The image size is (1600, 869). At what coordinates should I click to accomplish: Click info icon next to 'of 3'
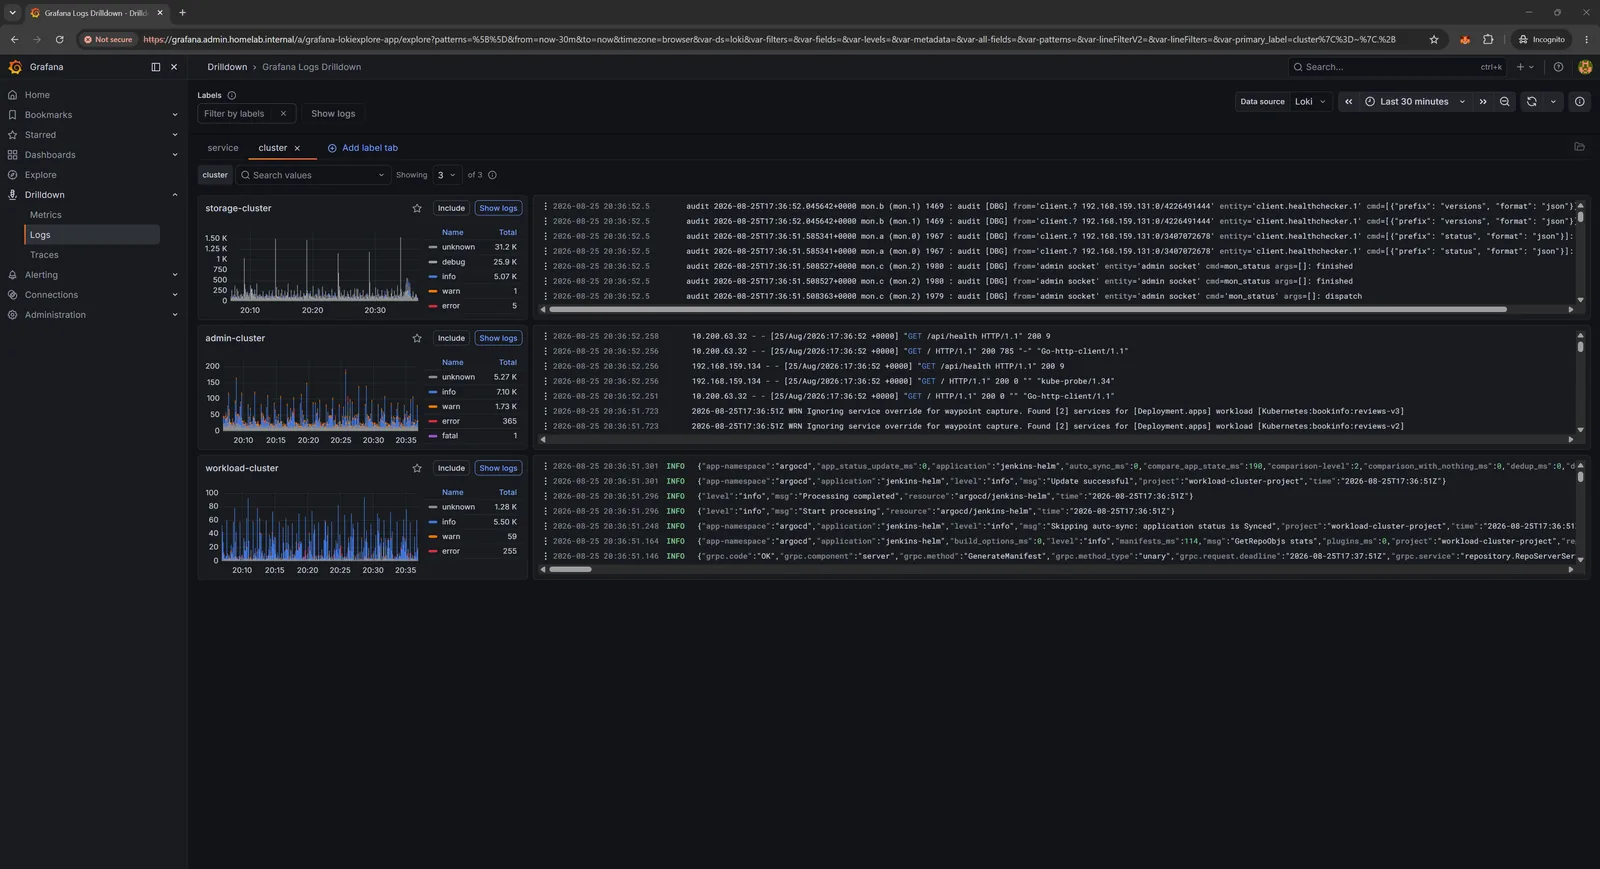point(492,175)
